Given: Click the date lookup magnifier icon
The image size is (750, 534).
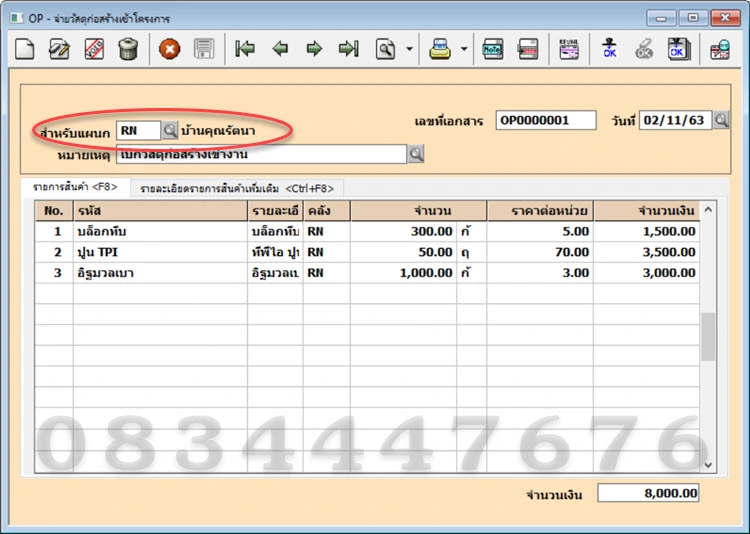Looking at the screenshot, I should pos(721,120).
